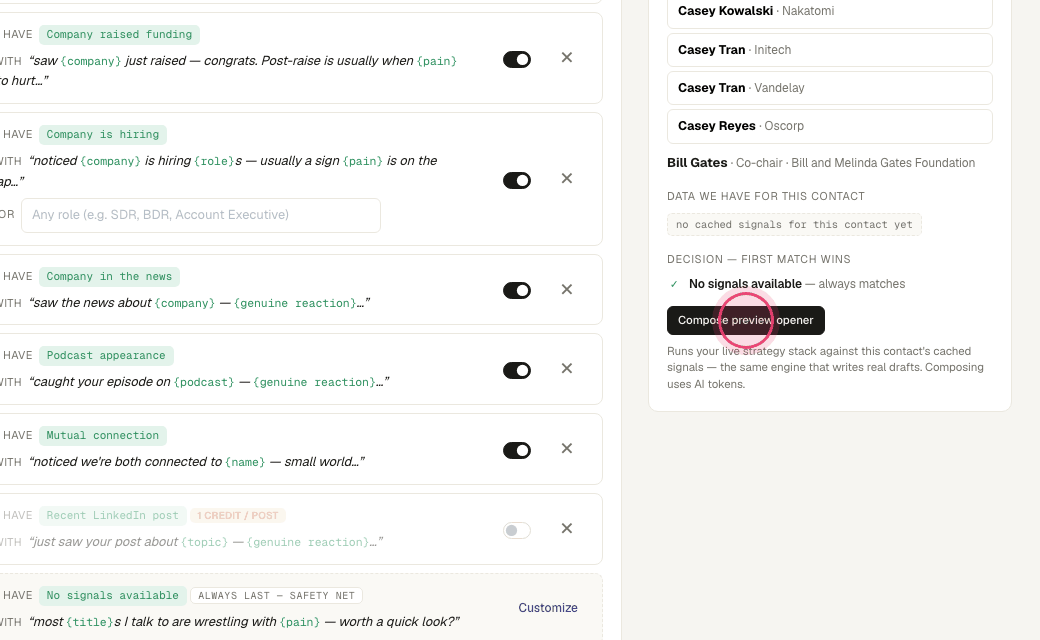This screenshot has width=1040, height=640.
Task: Click DATA WE HAVE FOR THIS CONTACT heading
Action: (766, 196)
